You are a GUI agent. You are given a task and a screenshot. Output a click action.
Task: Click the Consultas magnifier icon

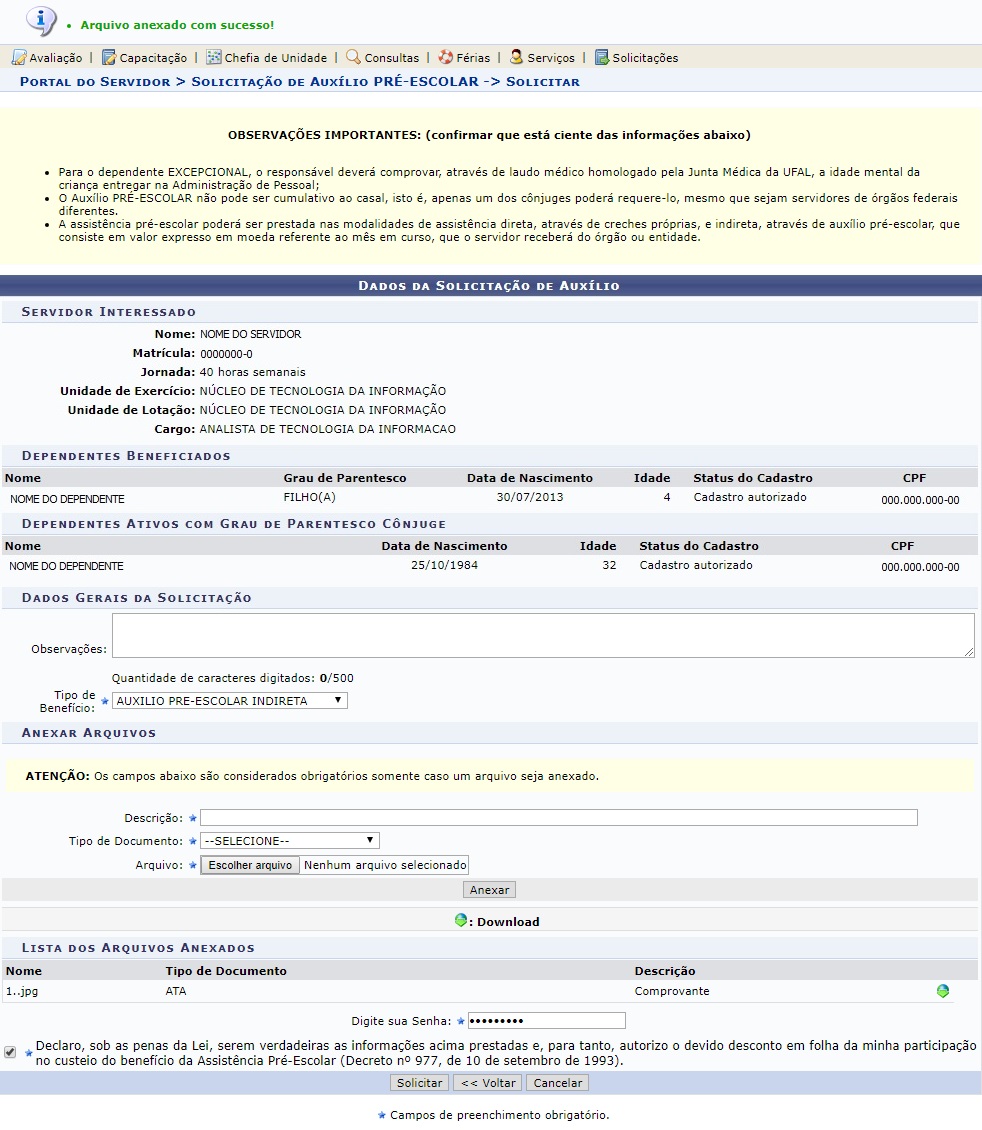pyautogui.click(x=353, y=58)
